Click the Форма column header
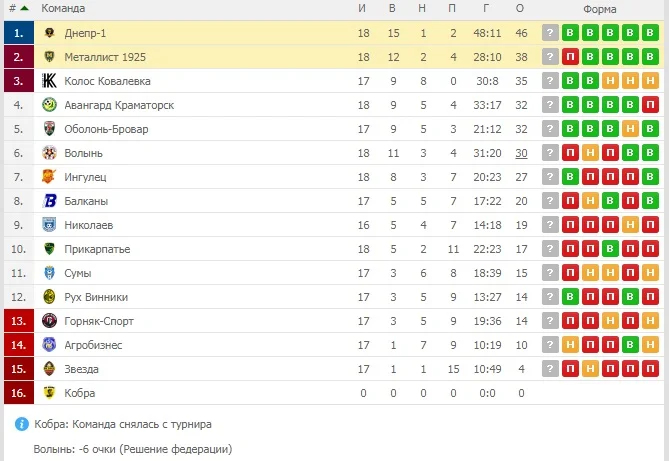This screenshot has height=461, width=669. 600,8
